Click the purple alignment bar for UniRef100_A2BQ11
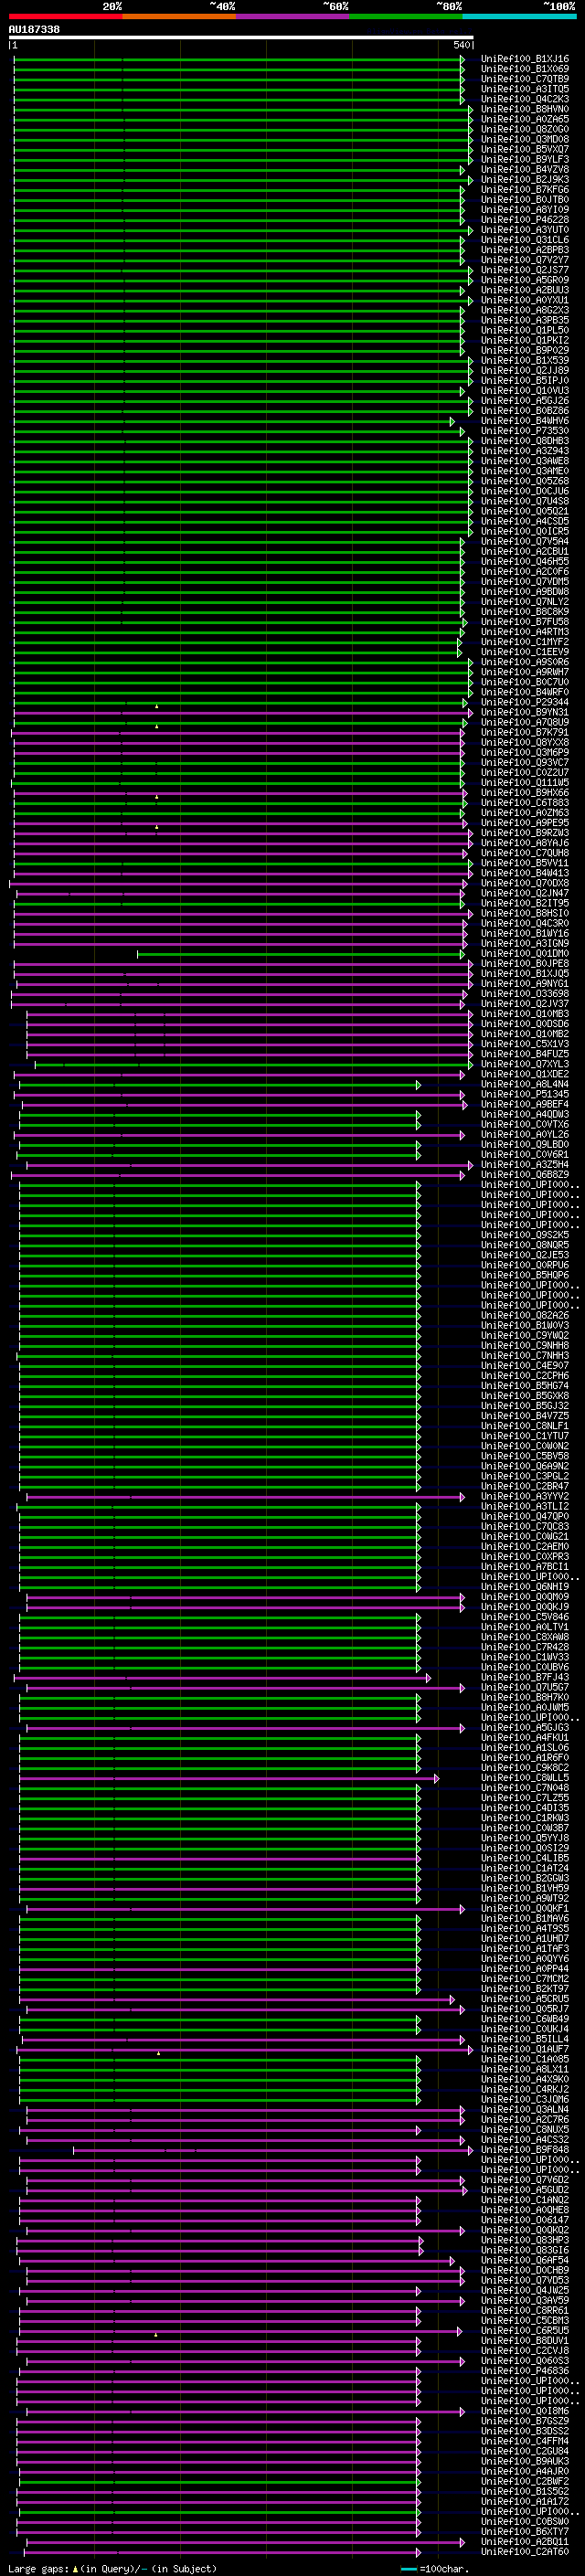 pyautogui.click(x=245, y=2542)
